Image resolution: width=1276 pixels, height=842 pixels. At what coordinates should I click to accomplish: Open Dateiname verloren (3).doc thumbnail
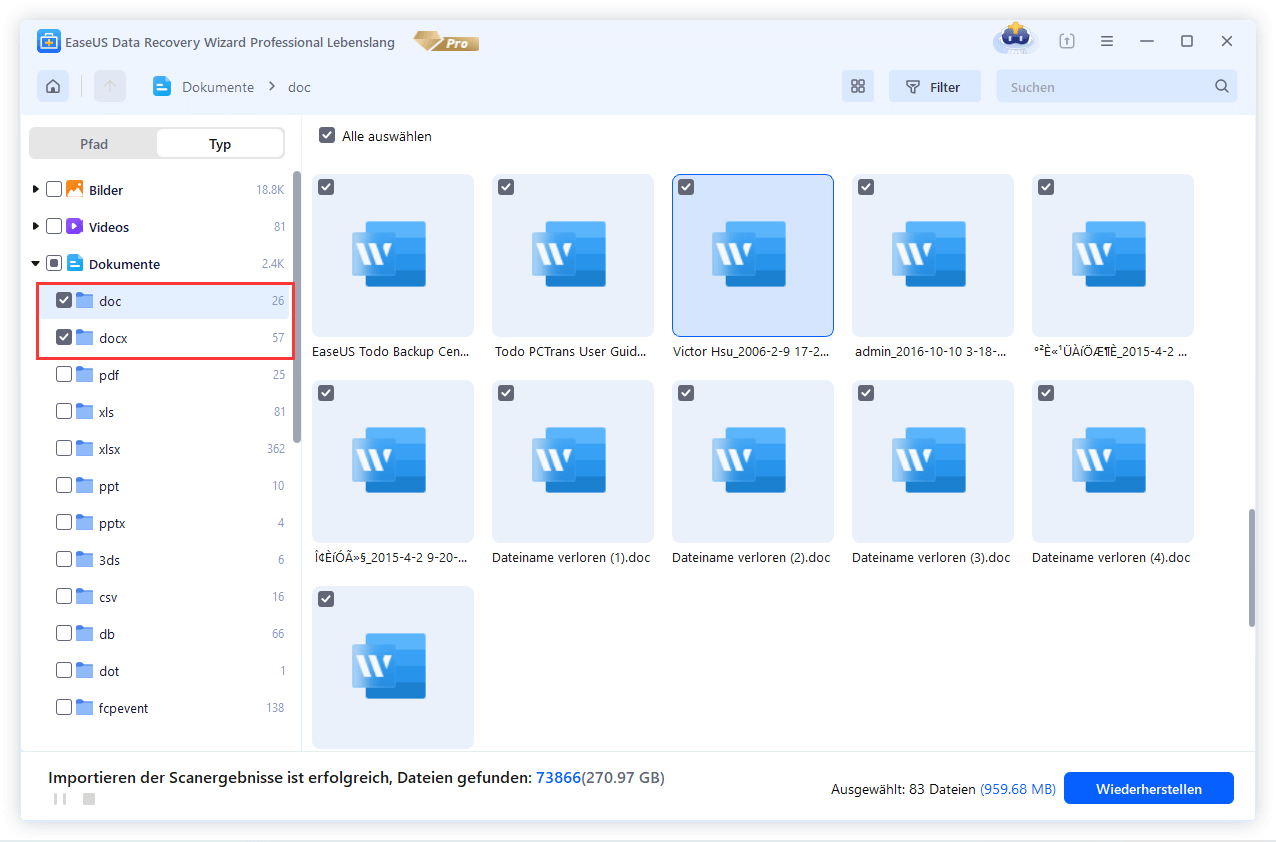[933, 461]
